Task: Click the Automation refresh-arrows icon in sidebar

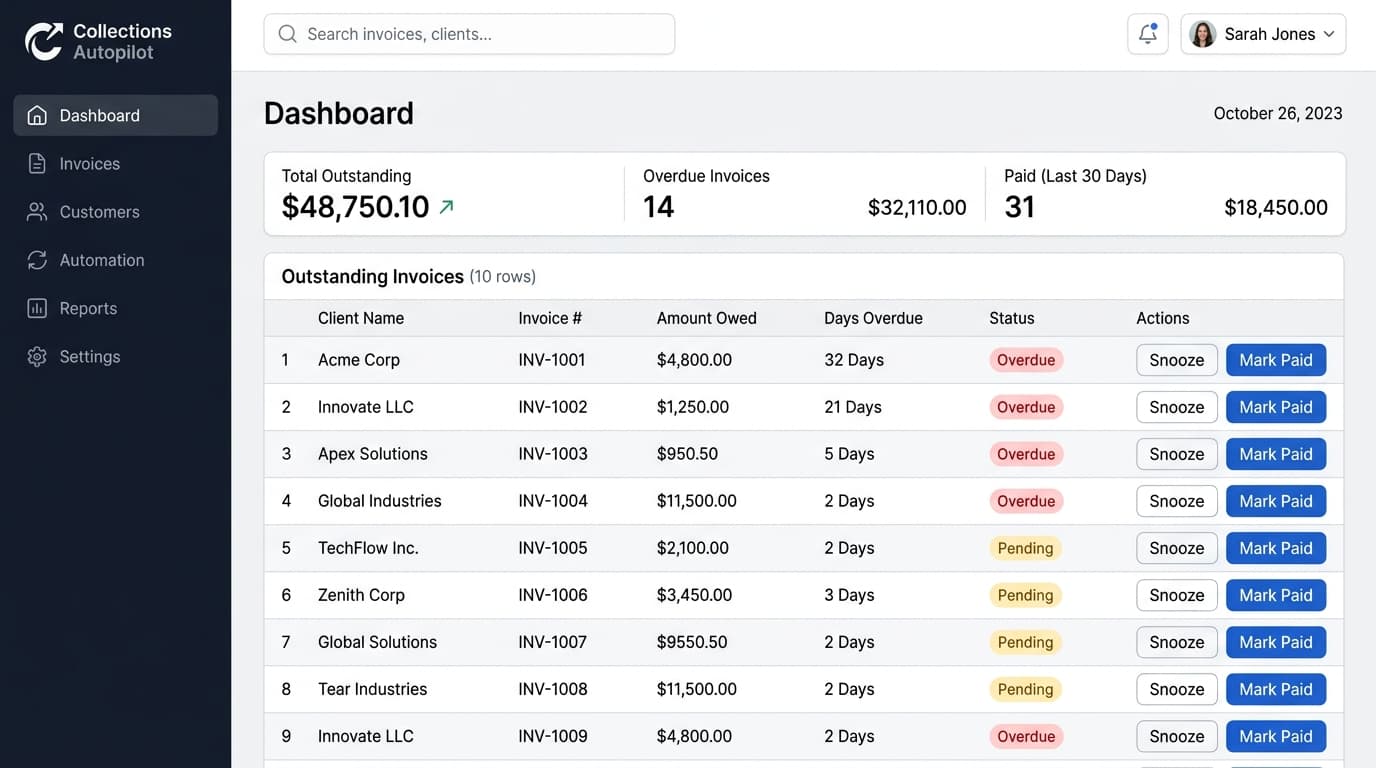Action: coord(37,260)
